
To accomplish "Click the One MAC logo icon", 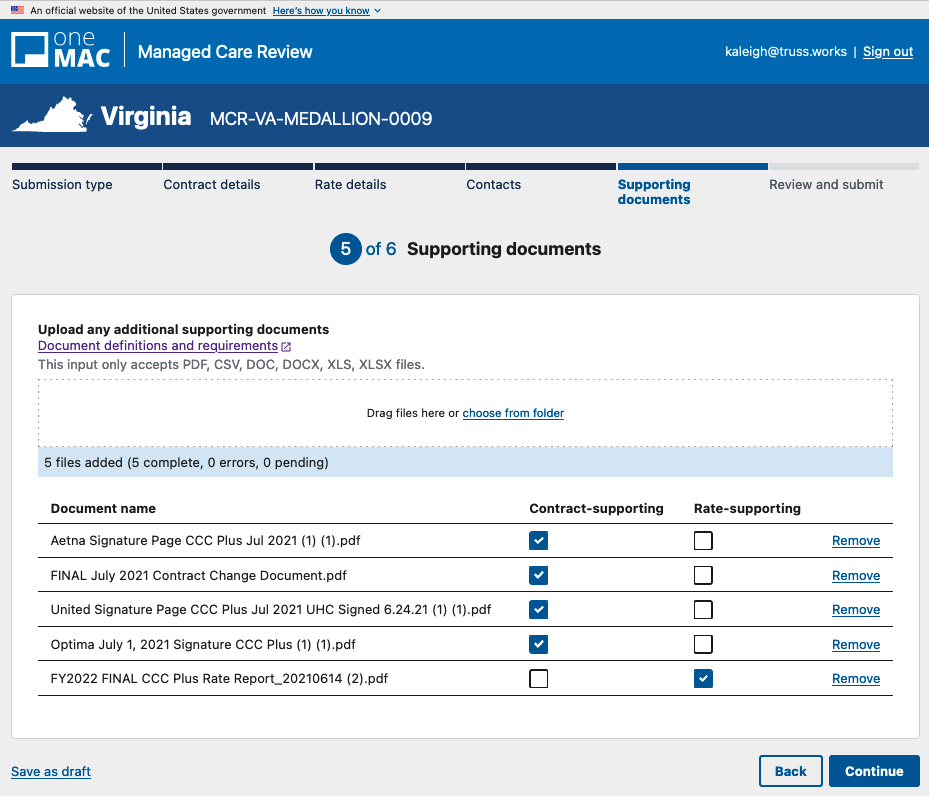I will click(30, 51).
